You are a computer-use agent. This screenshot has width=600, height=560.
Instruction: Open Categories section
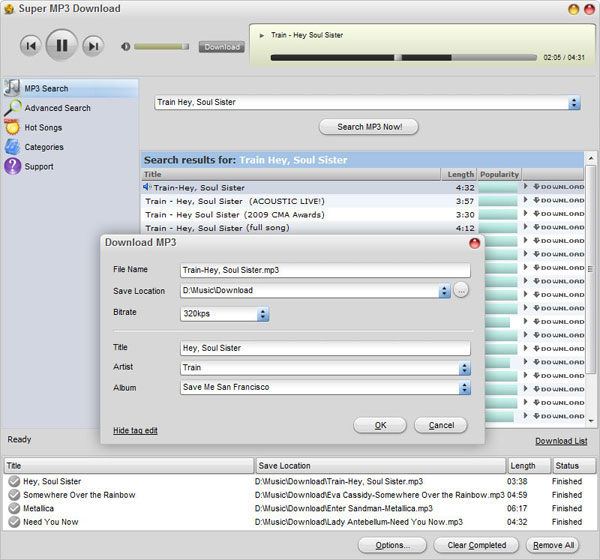(x=44, y=147)
